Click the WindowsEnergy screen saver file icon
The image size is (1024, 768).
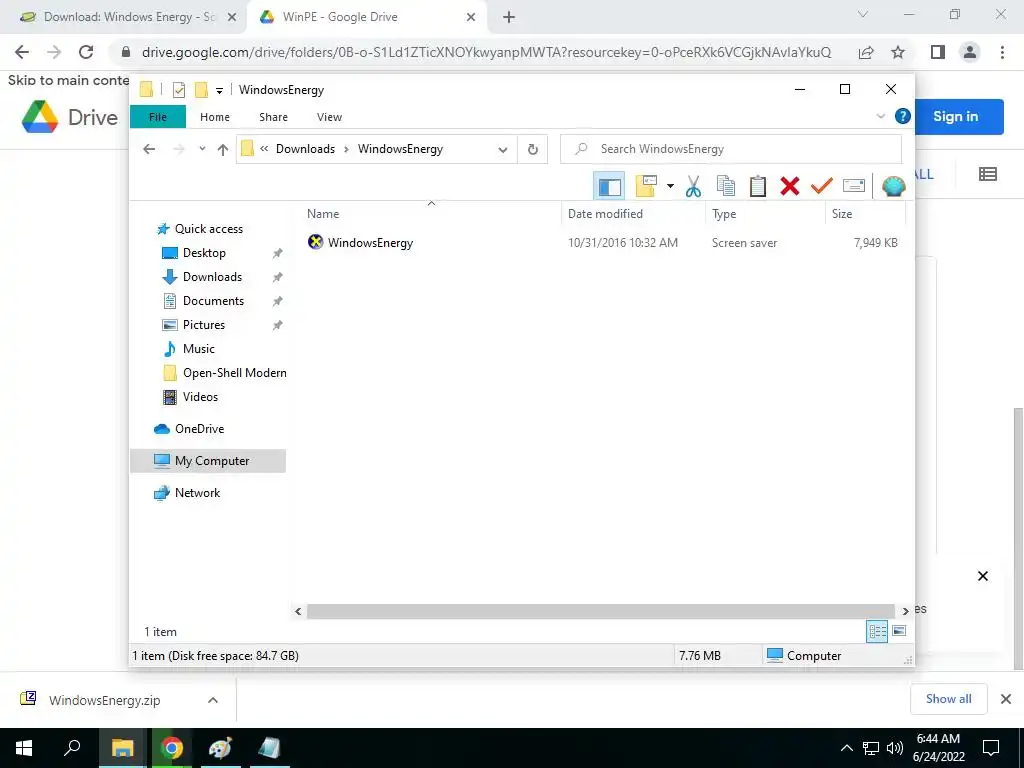pyautogui.click(x=315, y=242)
